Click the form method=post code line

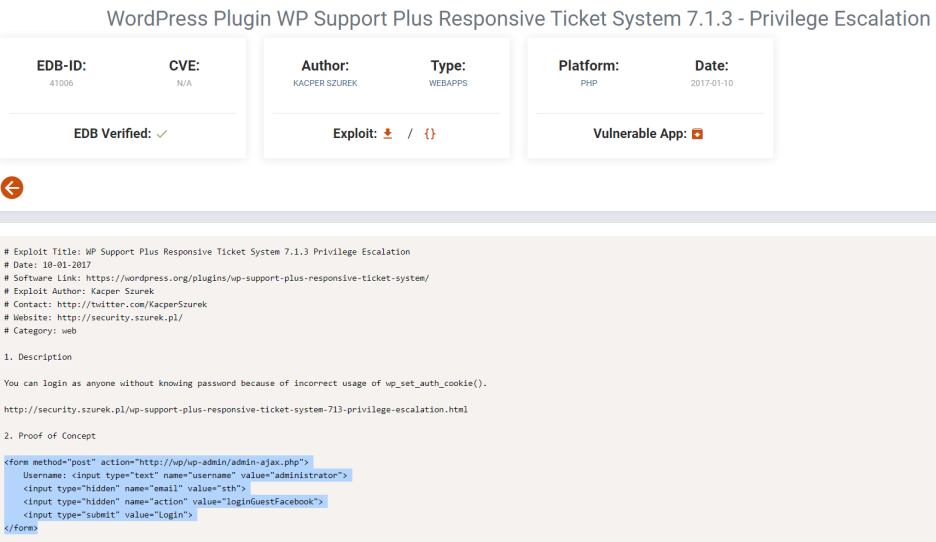(156, 462)
